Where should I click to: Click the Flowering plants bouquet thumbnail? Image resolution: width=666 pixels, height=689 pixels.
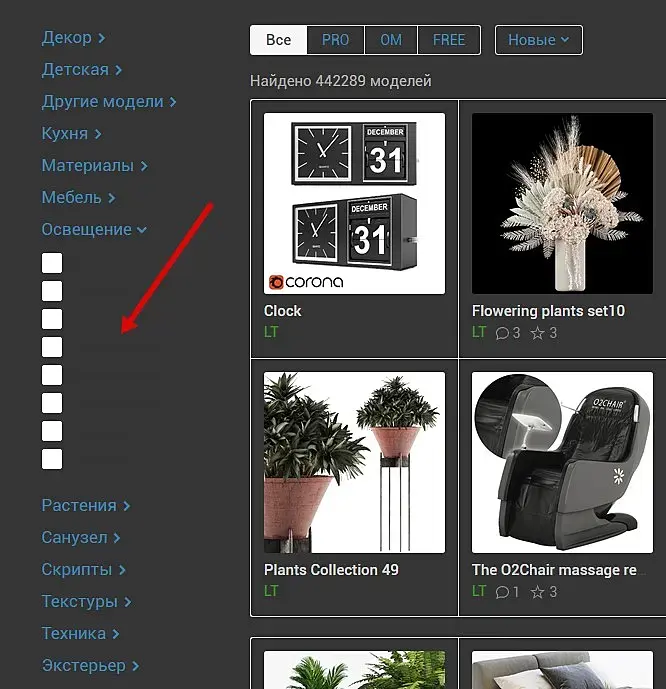click(562, 203)
